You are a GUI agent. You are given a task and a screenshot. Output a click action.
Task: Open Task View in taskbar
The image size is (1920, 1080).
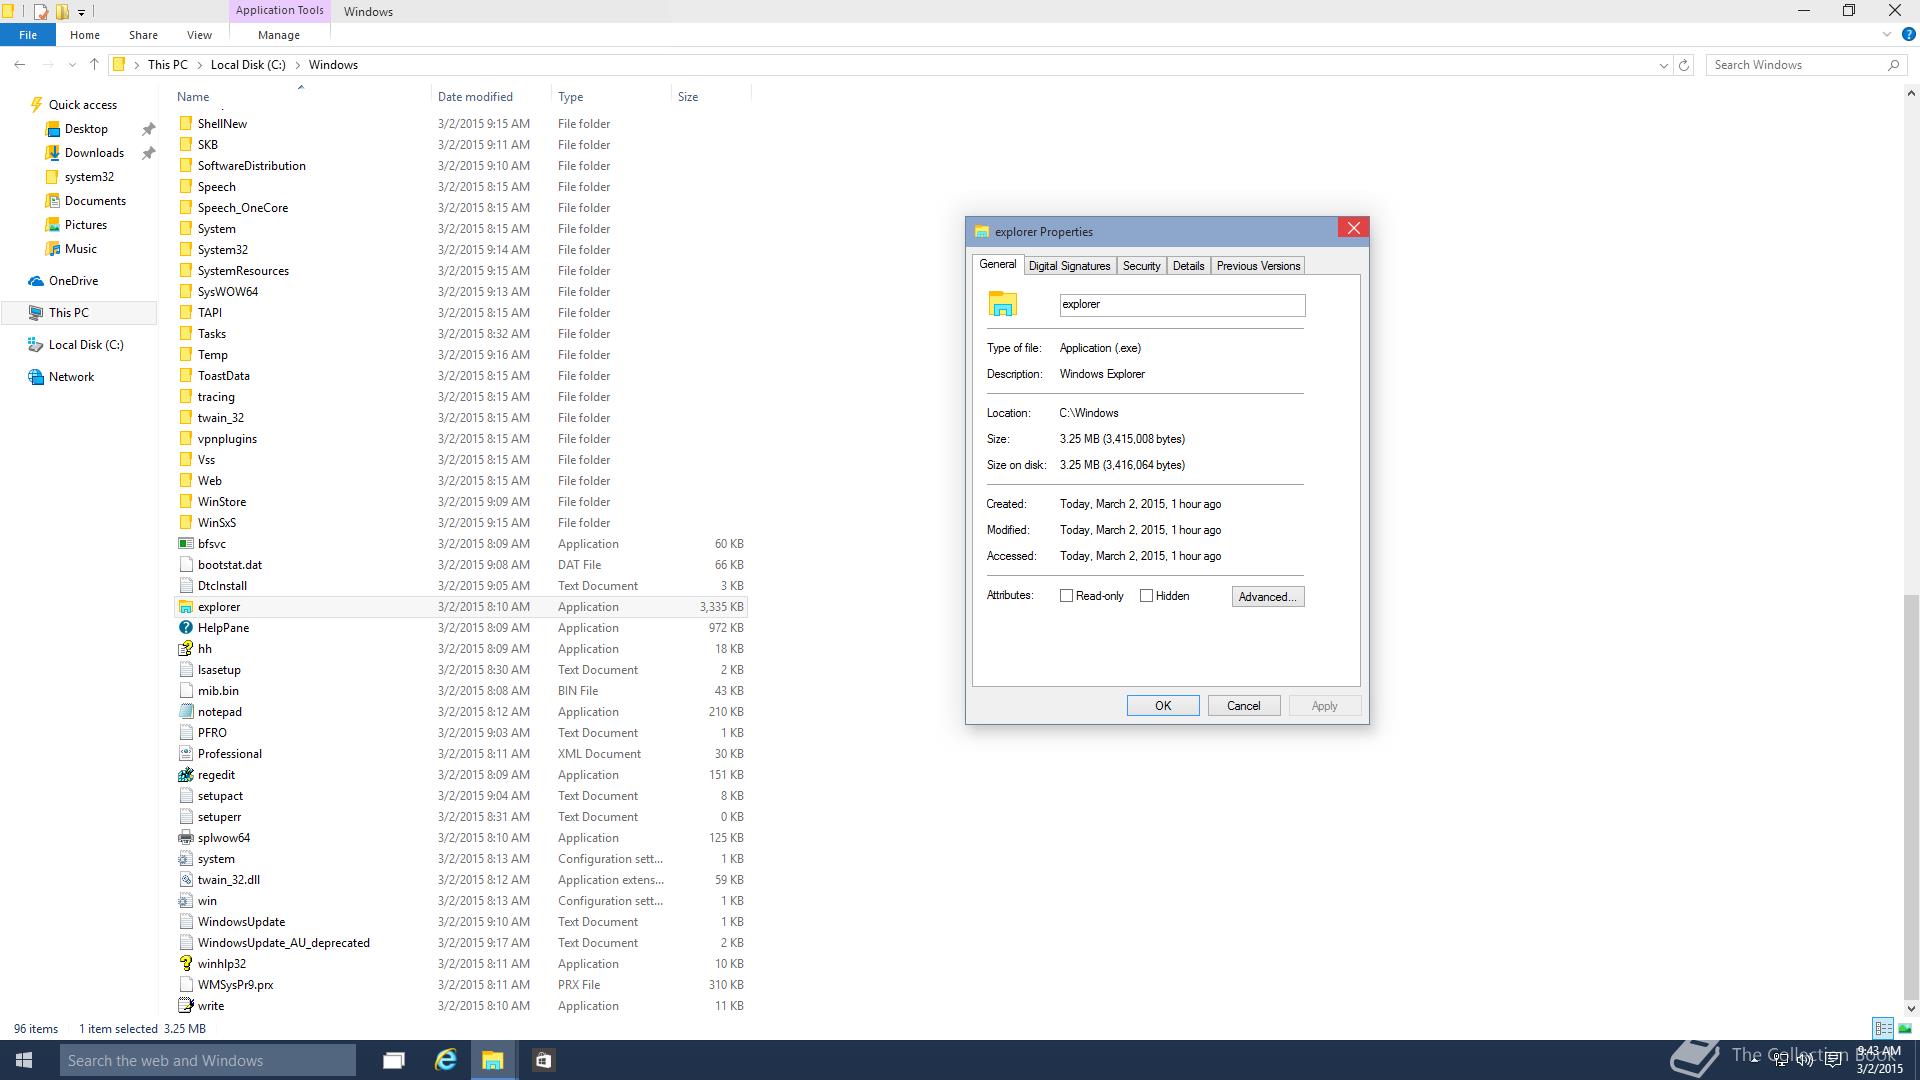(x=394, y=1060)
